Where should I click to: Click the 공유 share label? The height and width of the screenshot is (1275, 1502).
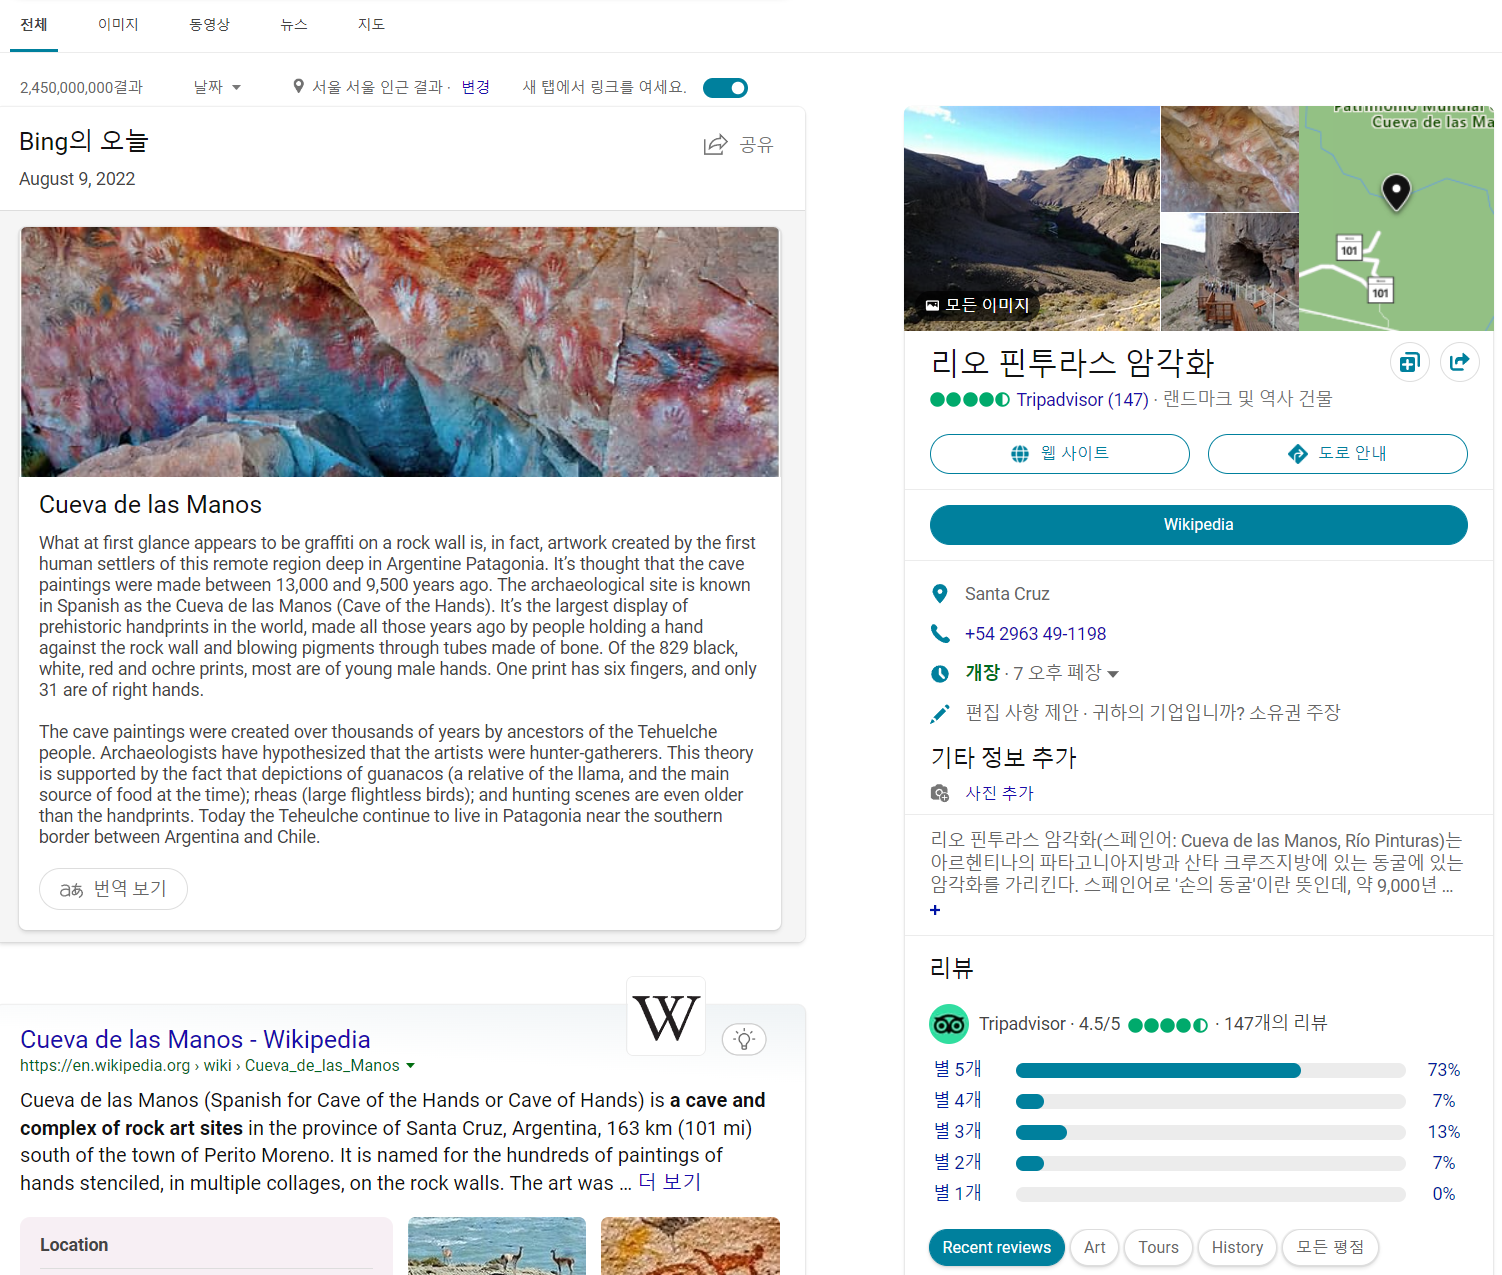coord(757,145)
